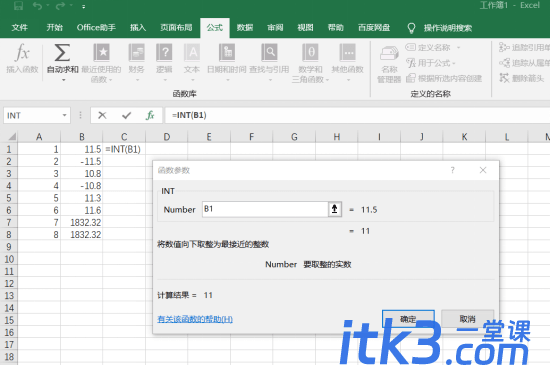The image size is (551, 366).
Task: Switch to the Insert tab
Action: tap(138, 28)
